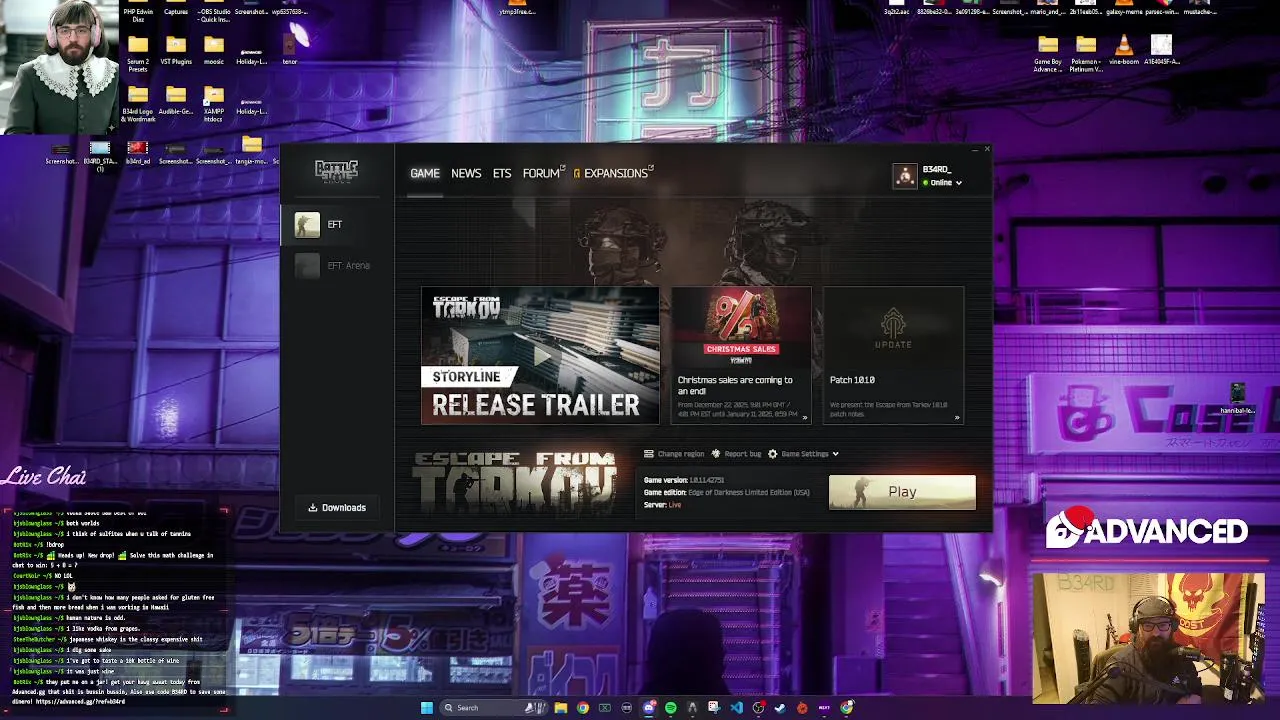Open Discord from the taskbar
This screenshot has height=720, width=1280.
[x=649, y=708]
